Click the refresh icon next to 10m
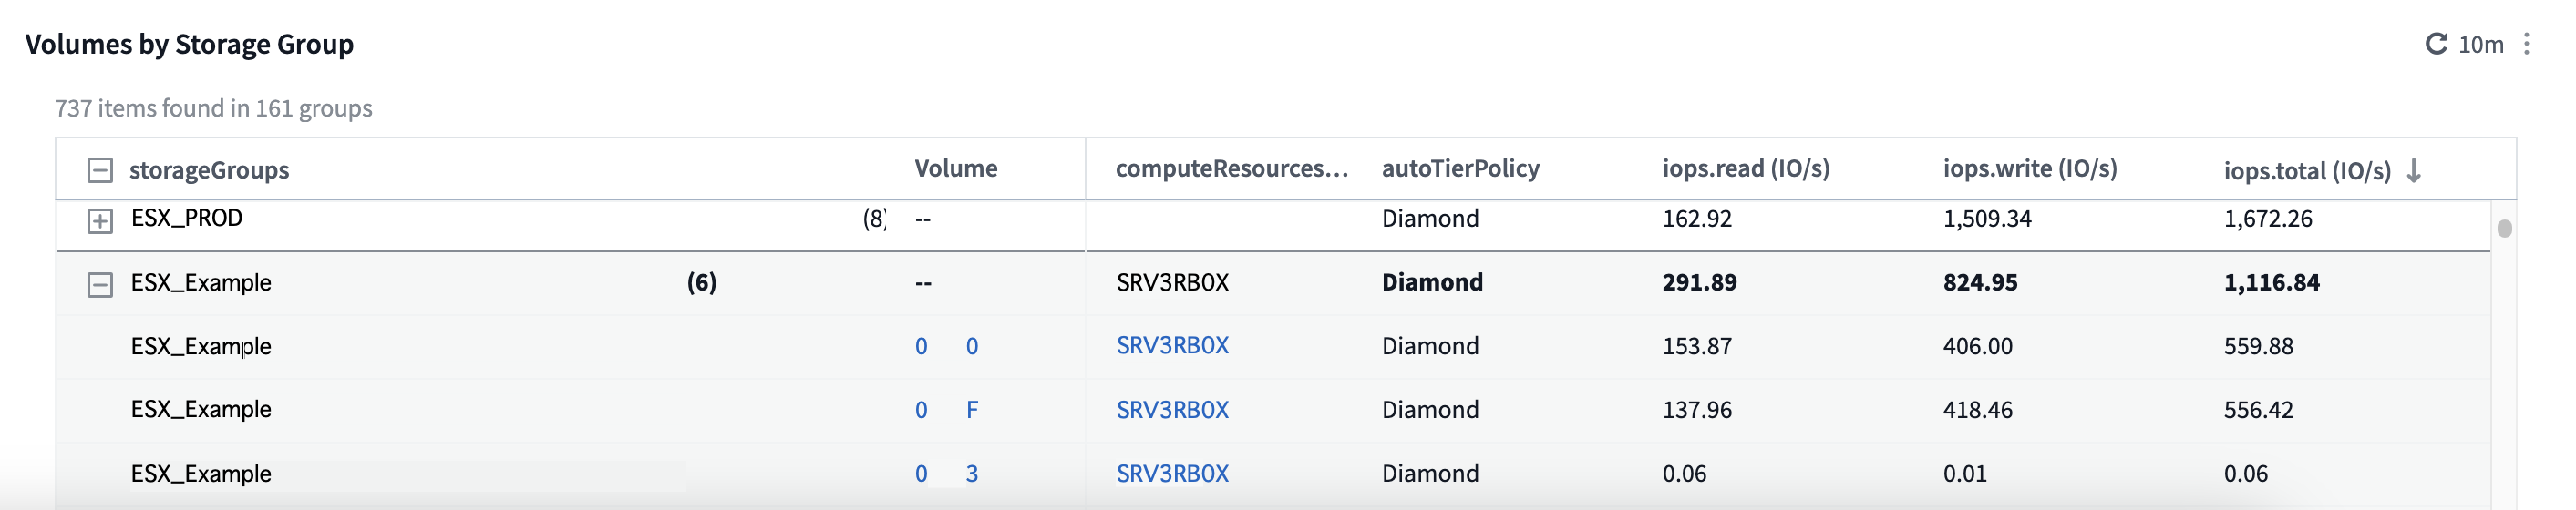The width and height of the screenshot is (2576, 510). tap(2435, 44)
